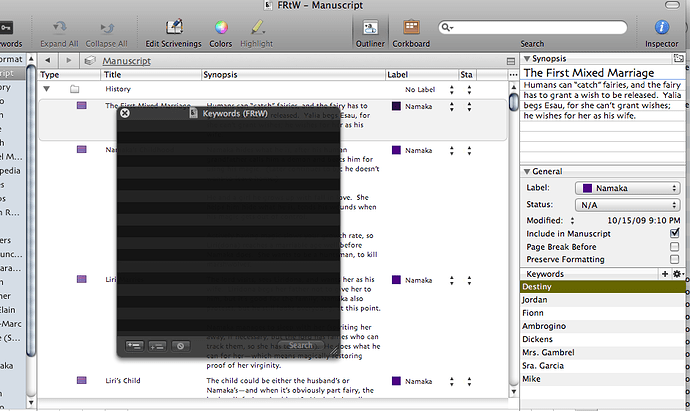Enable Preserve Formatting checkbox
690x411 pixels.
(674, 259)
